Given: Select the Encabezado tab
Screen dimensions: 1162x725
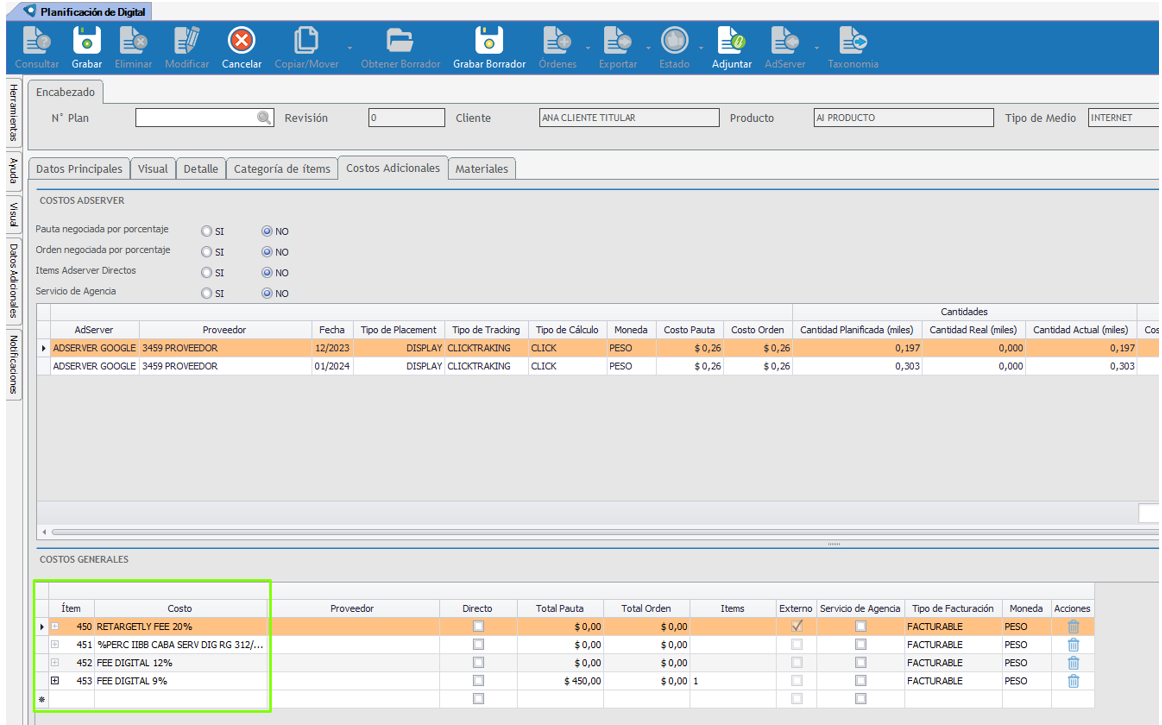Looking at the screenshot, I should coord(65,92).
